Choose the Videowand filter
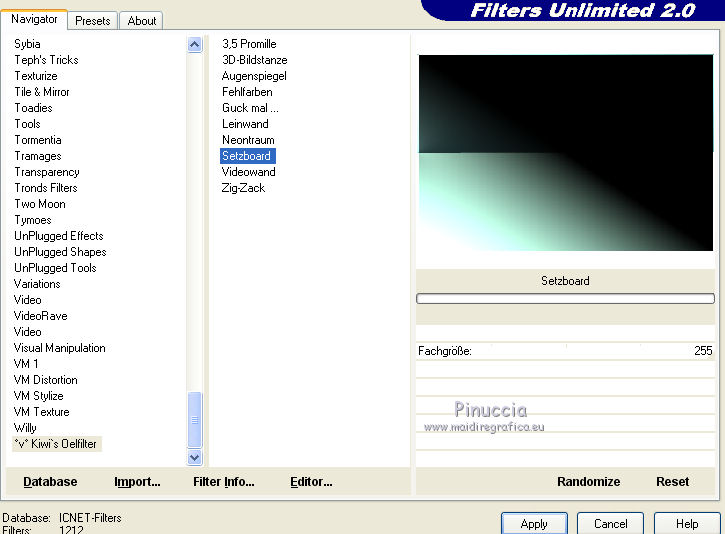 [249, 172]
